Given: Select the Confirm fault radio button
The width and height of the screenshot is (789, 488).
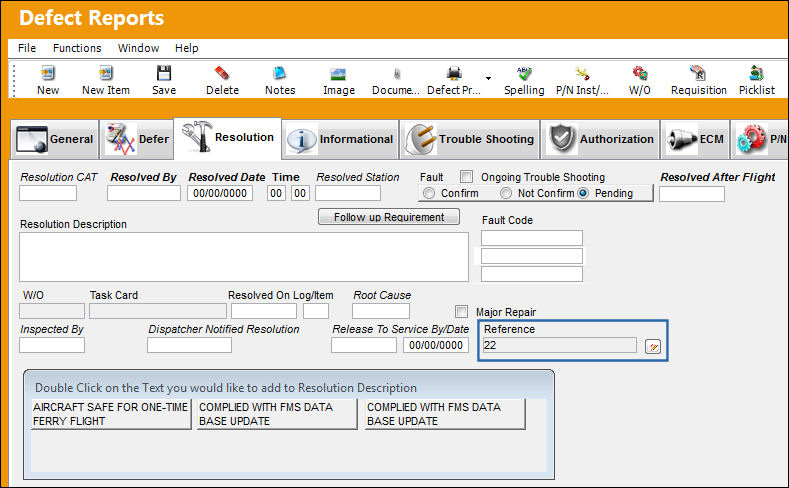Looking at the screenshot, I should point(429,193).
